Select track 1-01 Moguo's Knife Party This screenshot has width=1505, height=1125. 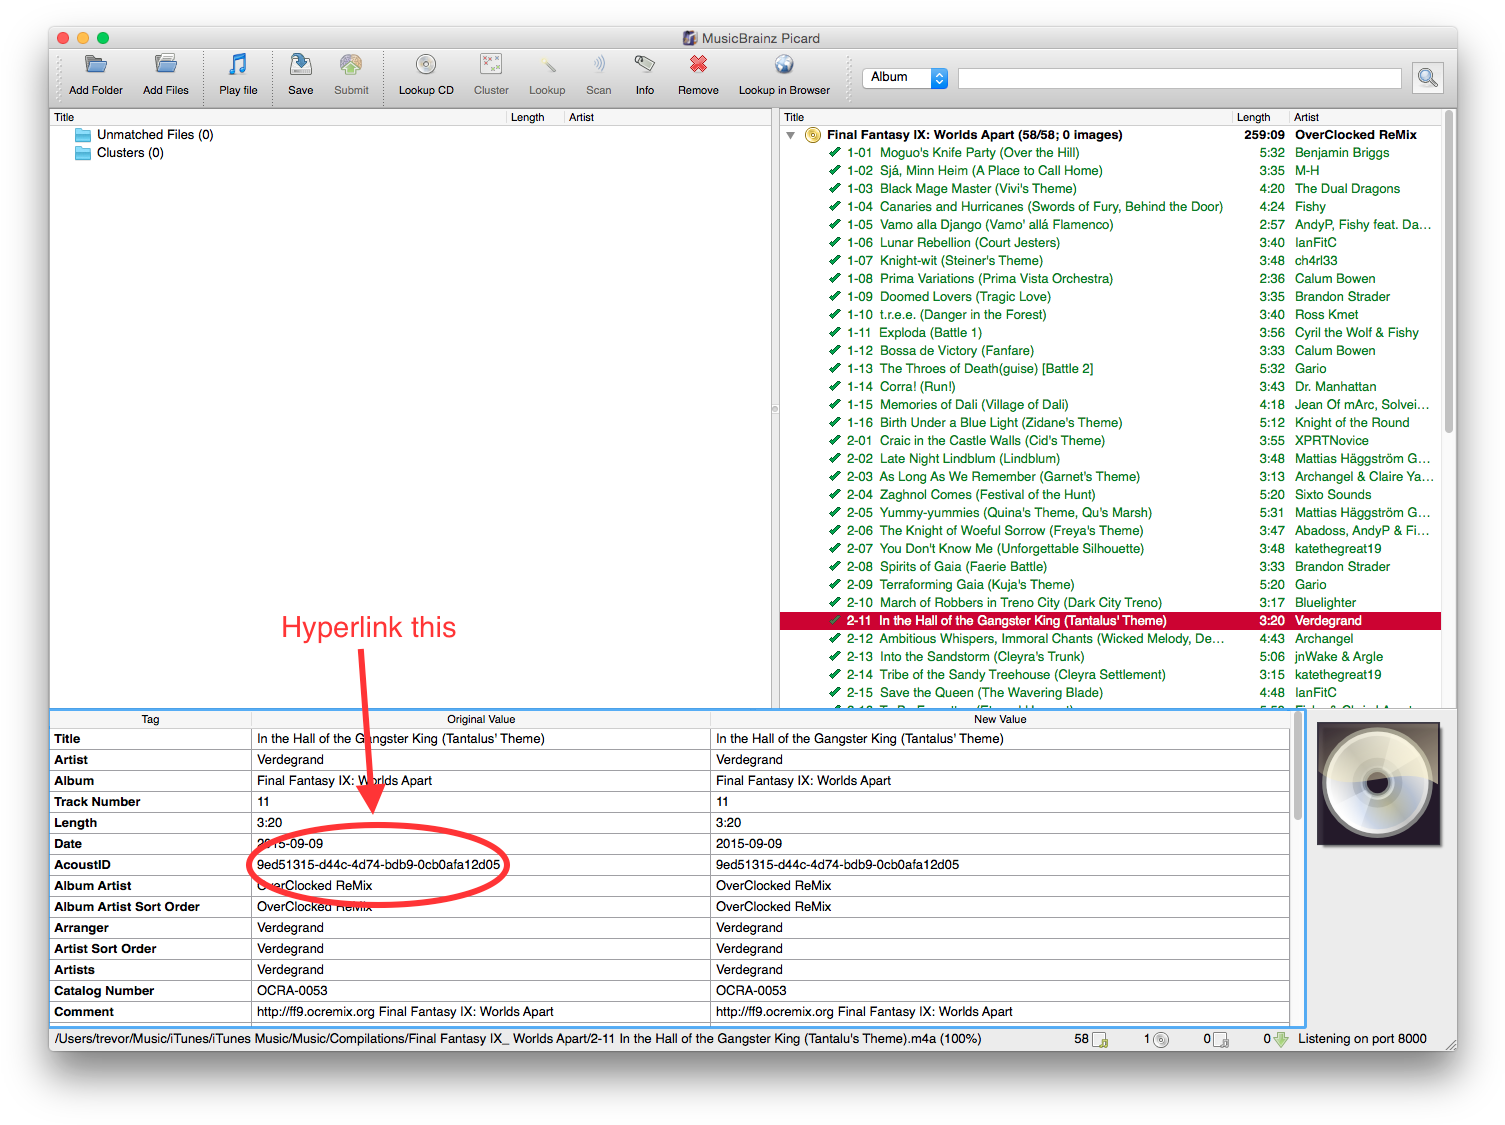click(x=978, y=153)
